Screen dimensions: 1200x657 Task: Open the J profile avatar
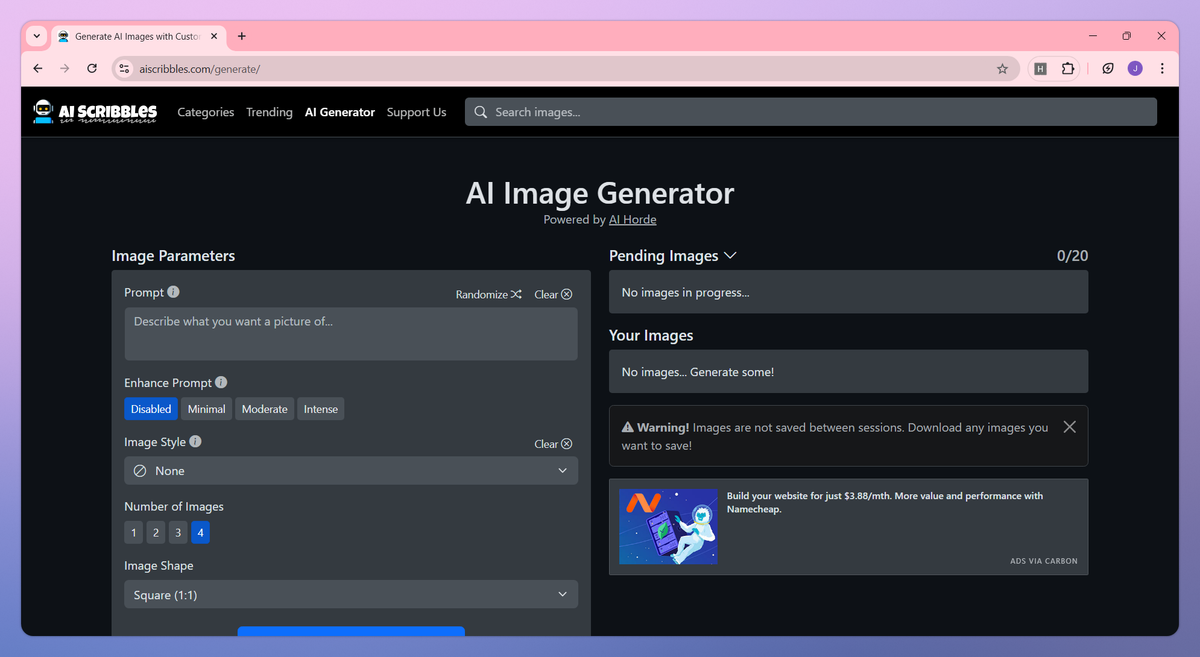(x=1135, y=69)
